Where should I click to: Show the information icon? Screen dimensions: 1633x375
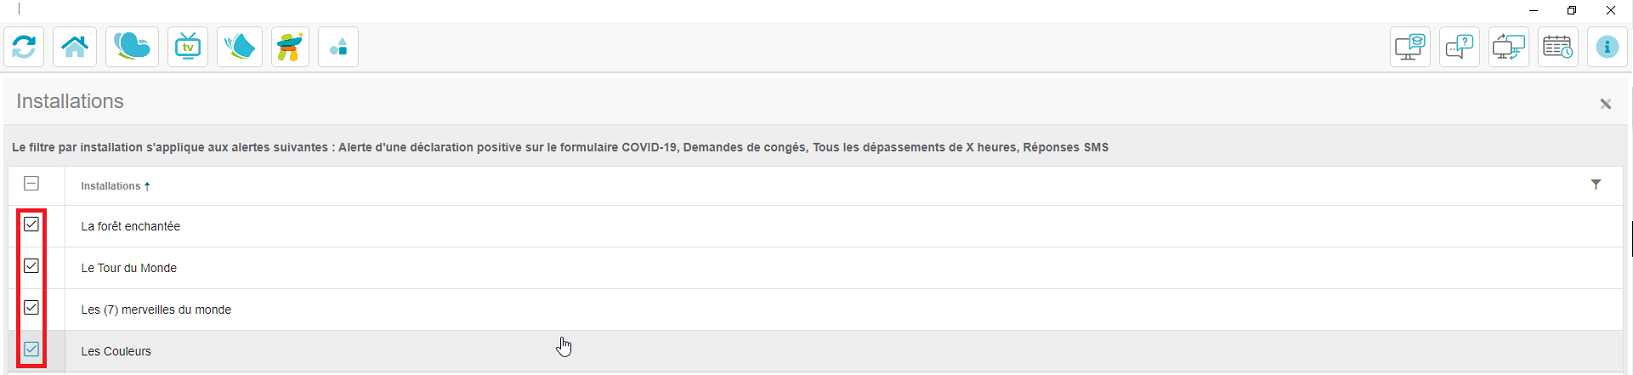(x=1607, y=47)
